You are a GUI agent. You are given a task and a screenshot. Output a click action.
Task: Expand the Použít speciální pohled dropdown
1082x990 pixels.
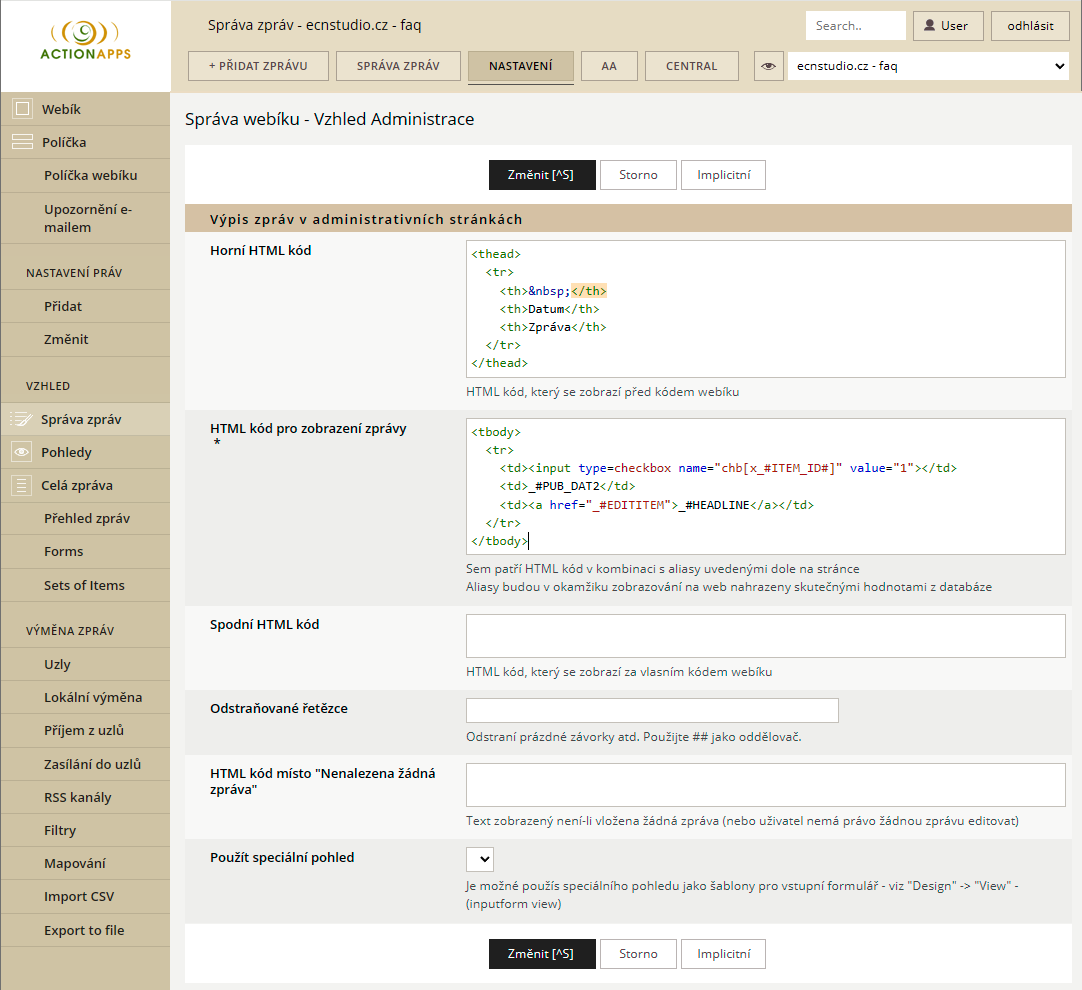pyautogui.click(x=480, y=859)
